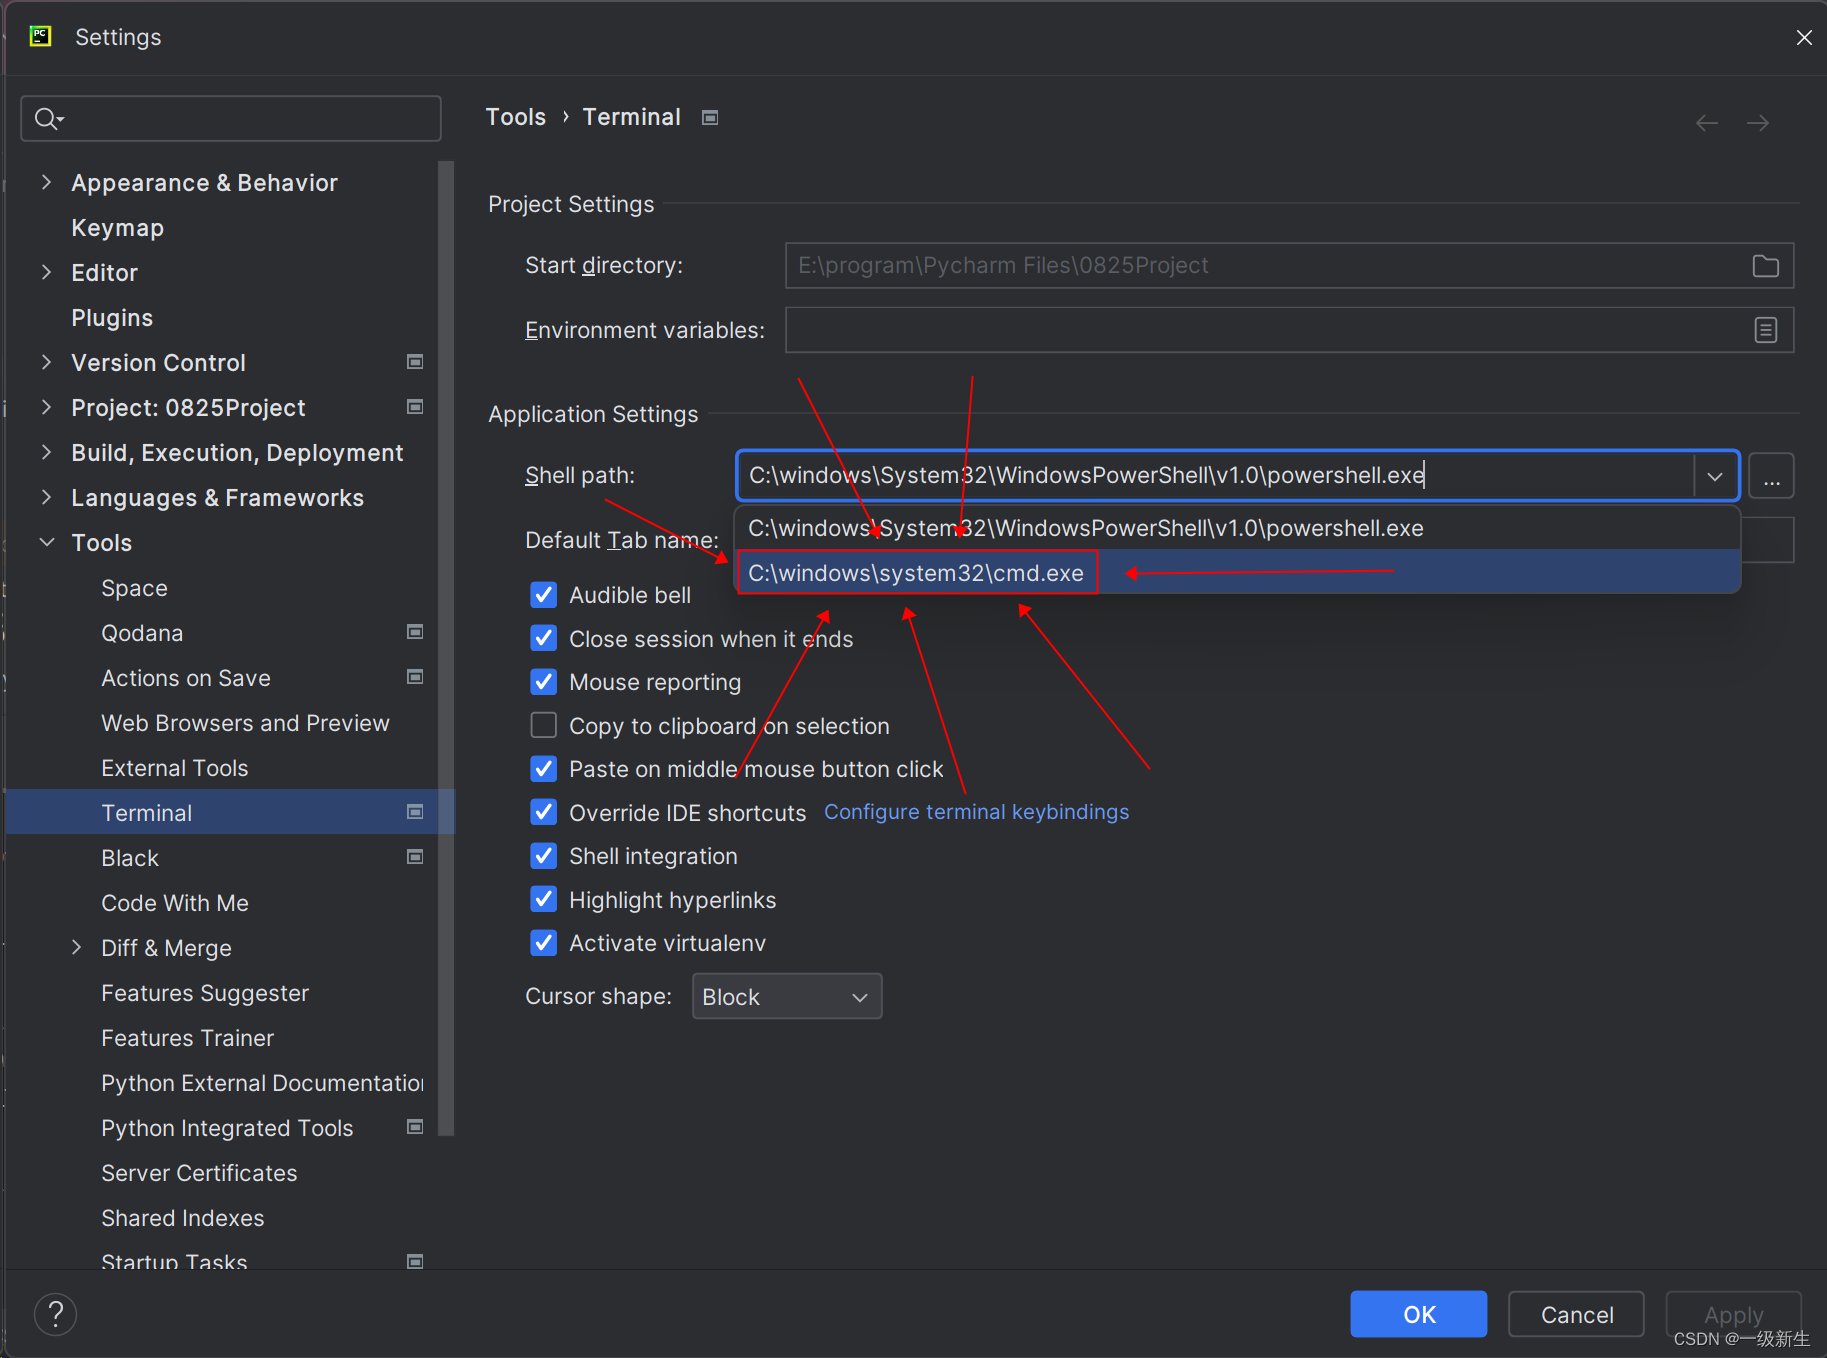This screenshot has height=1358, width=1827.
Task: Enable Copy to clipboard on selection
Action: coord(543,725)
